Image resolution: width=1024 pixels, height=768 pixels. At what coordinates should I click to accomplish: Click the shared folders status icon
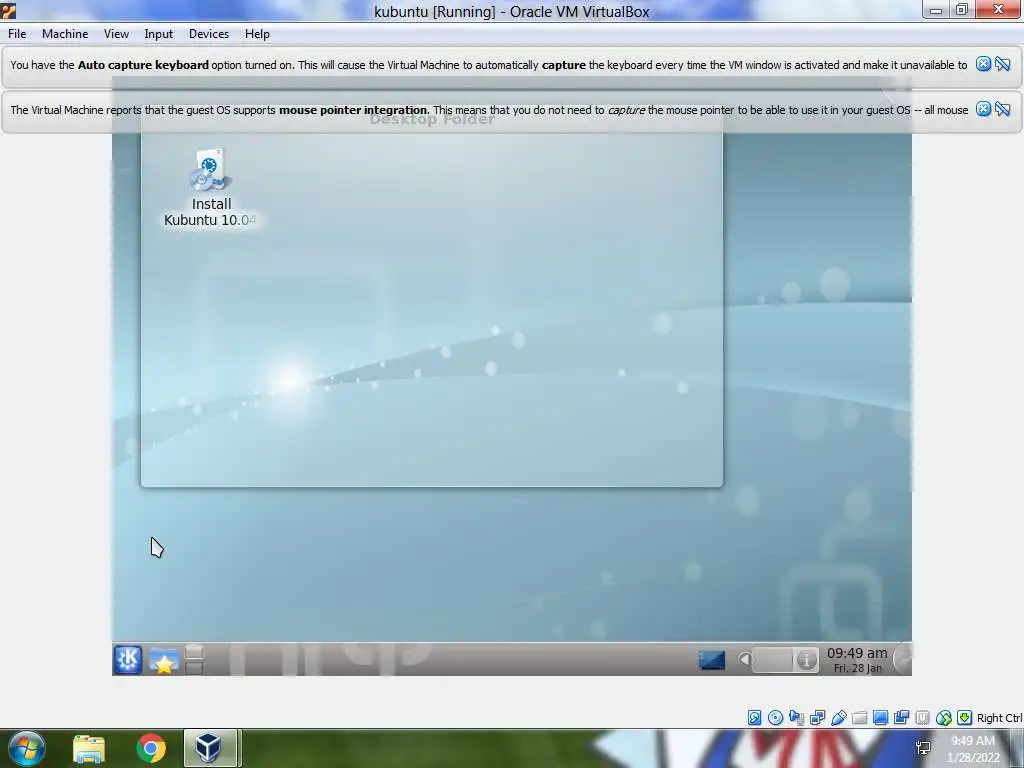(x=859, y=718)
